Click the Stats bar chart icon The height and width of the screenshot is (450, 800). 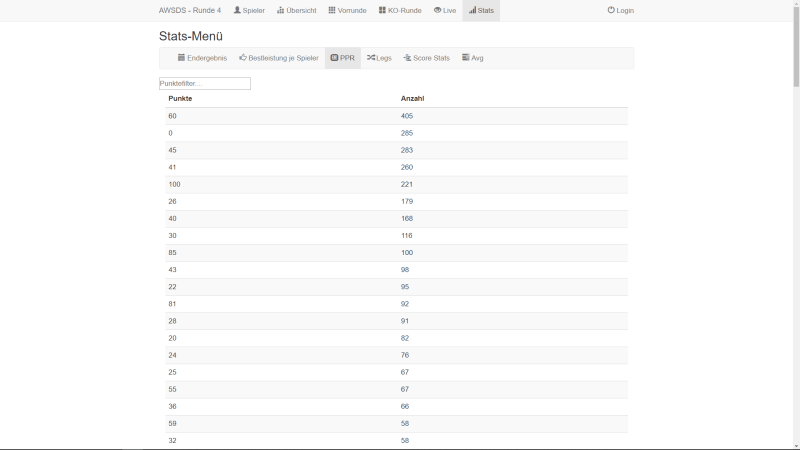pyautogui.click(x=472, y=10)
